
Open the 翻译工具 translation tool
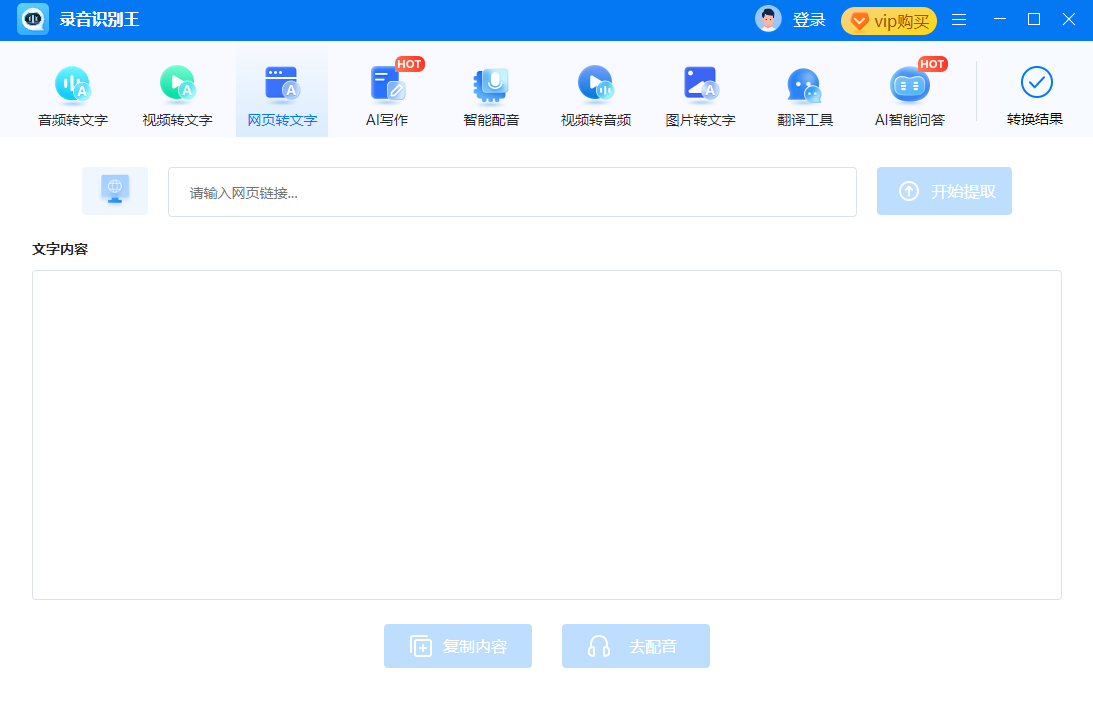click(804, 97)
